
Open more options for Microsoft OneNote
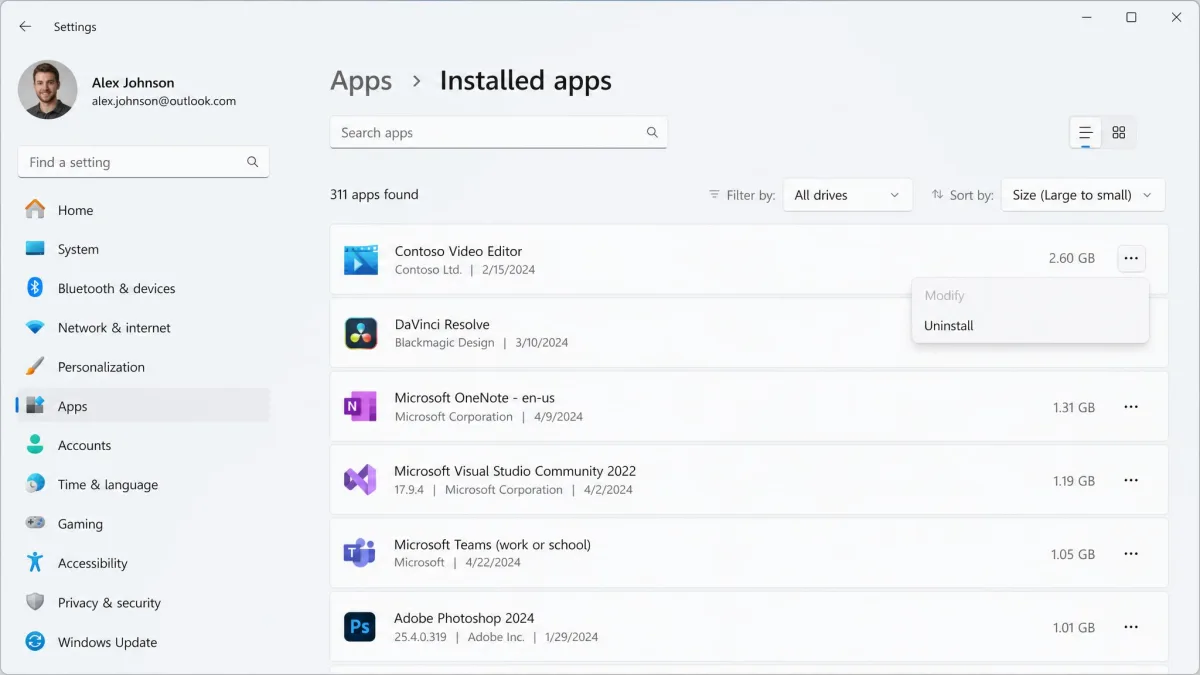coord(1131,407)
